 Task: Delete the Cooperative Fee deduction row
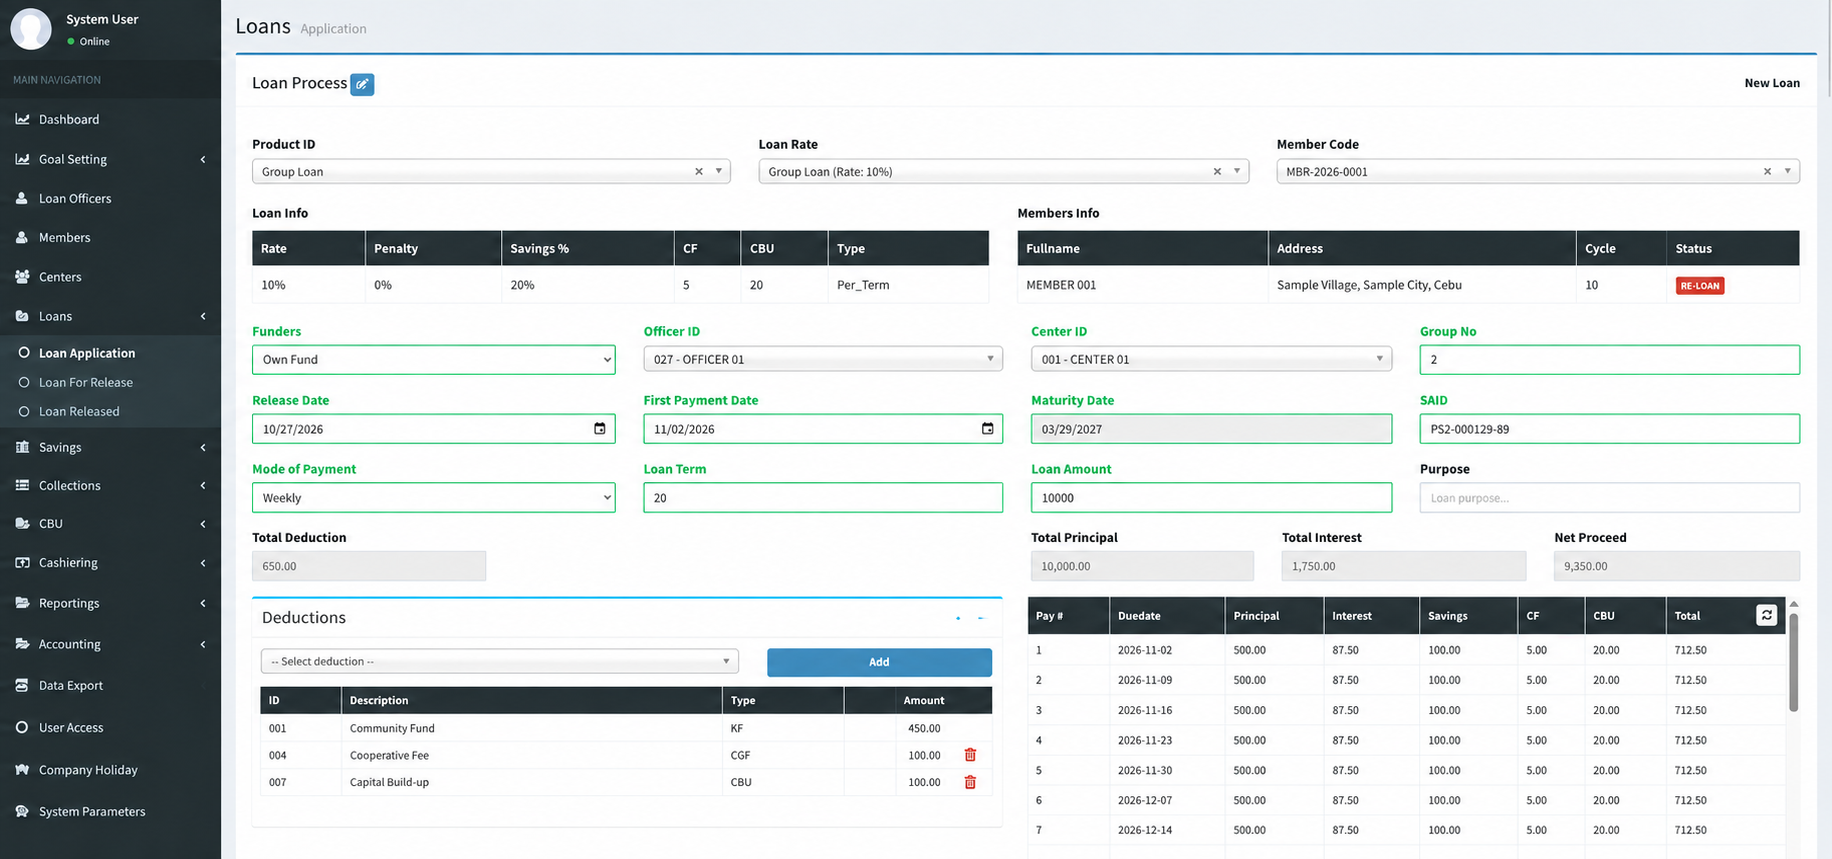(x=970, y=755)
